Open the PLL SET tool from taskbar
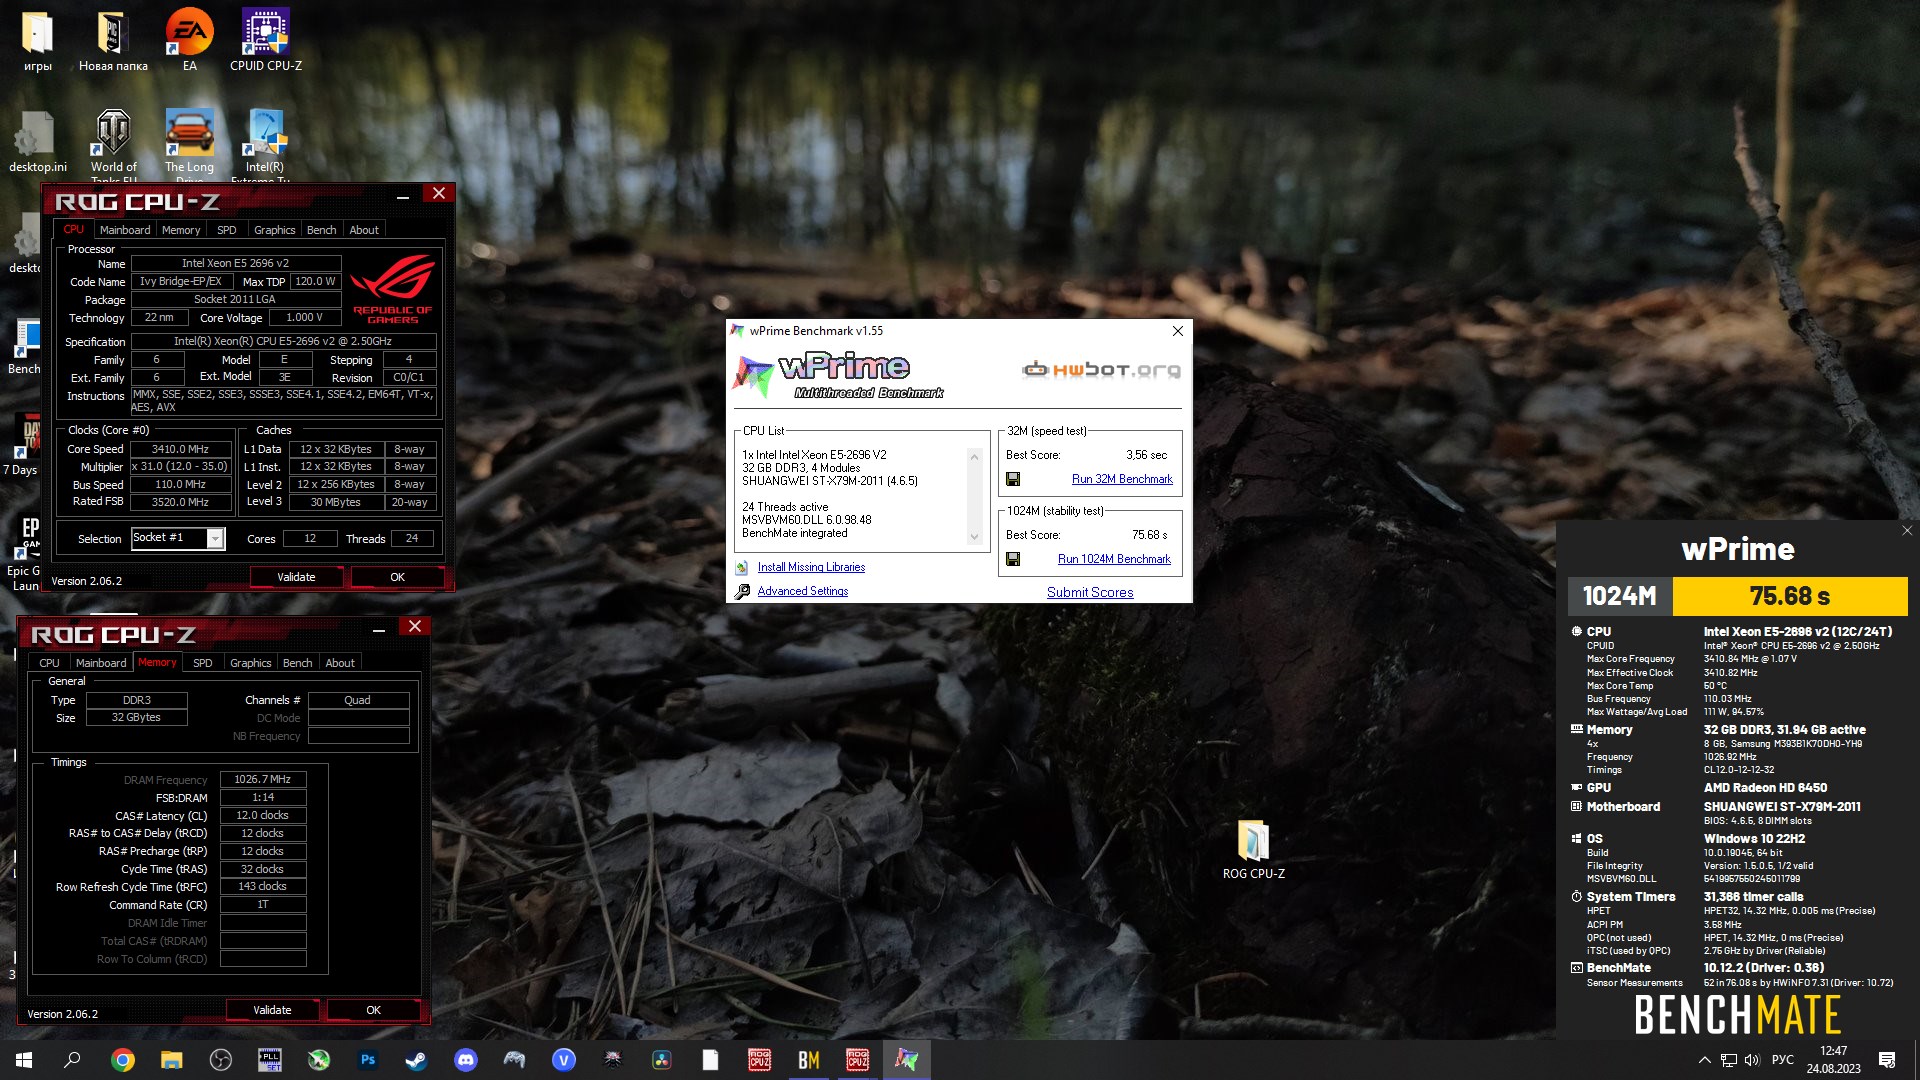This screenshot has height=1080, width=1920. (x=270, y=1060)
